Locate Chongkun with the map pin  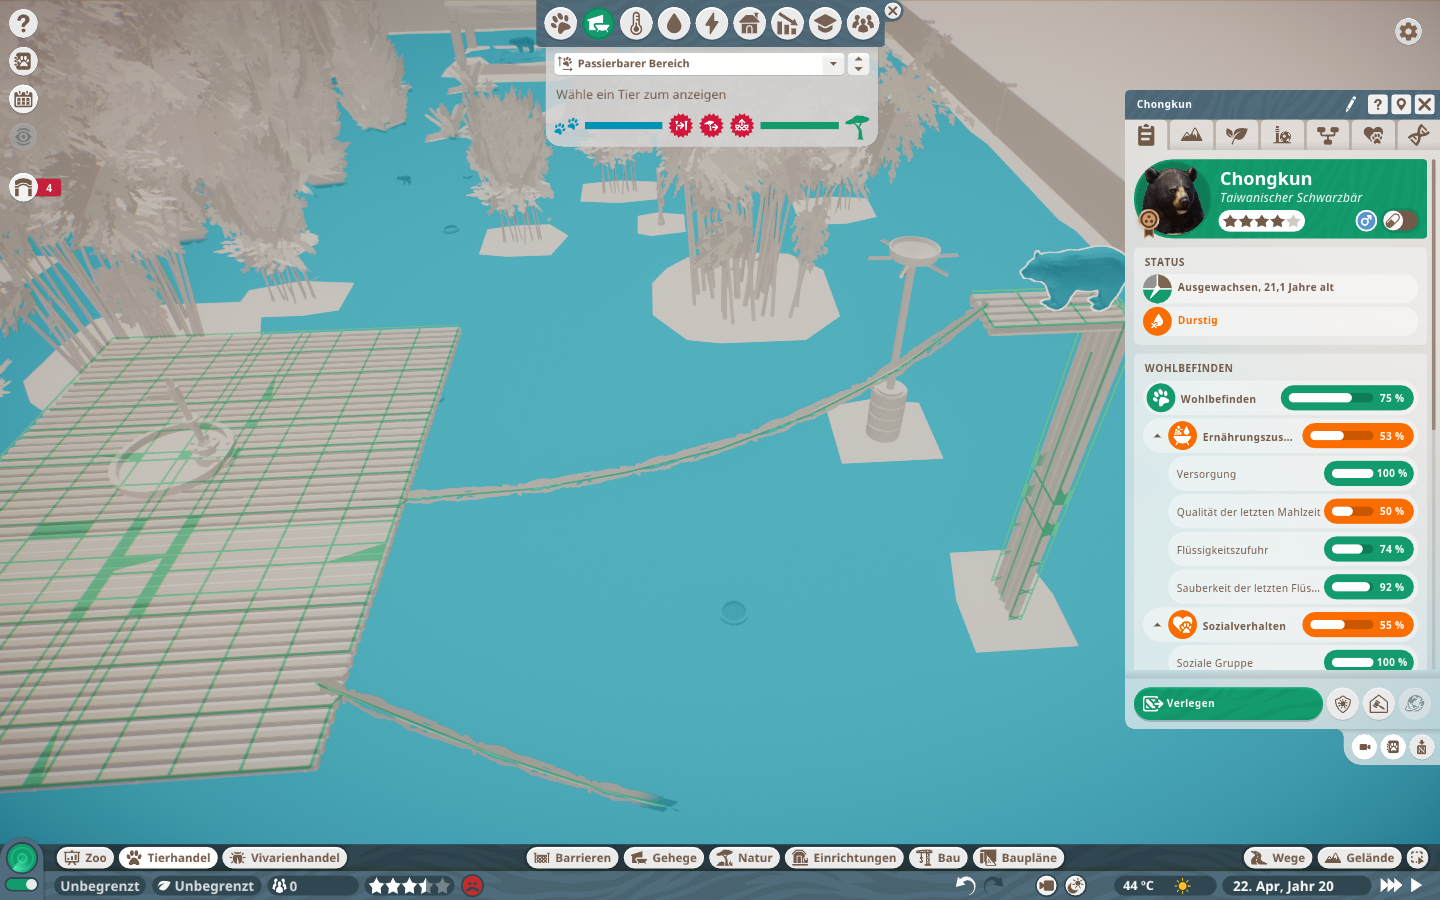tap(1402, 104)
